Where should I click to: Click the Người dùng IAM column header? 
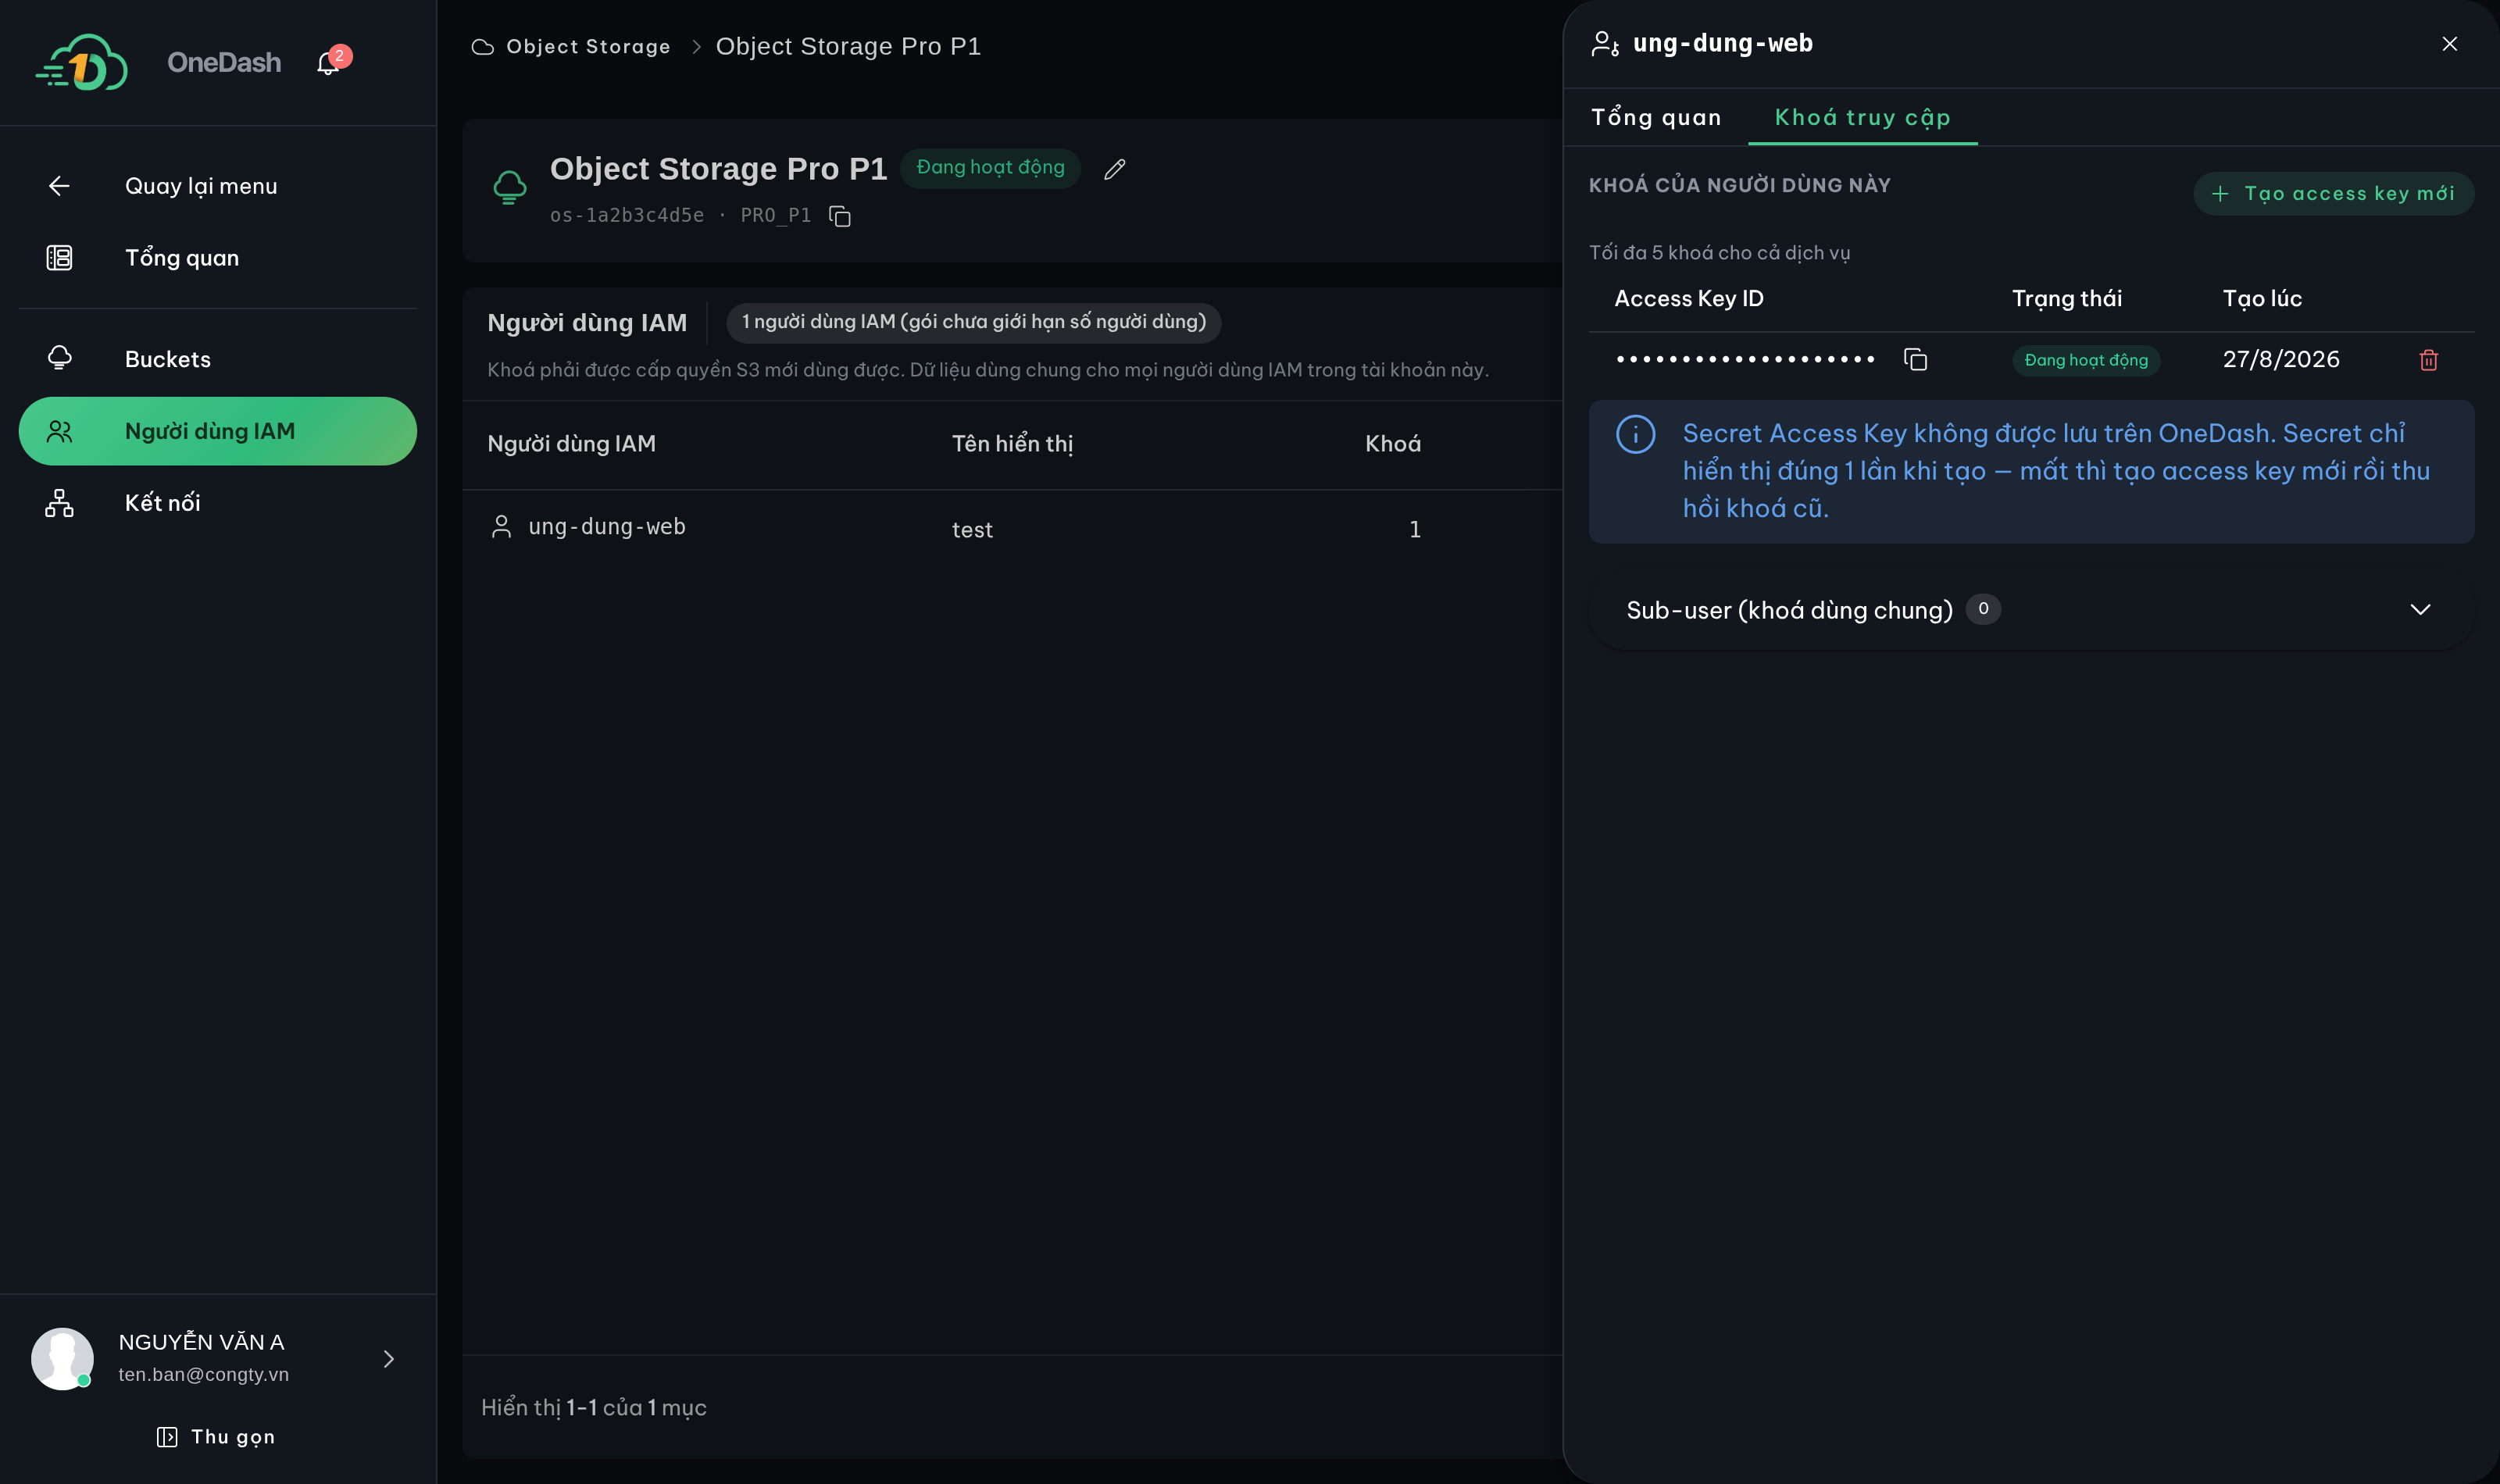[x=571, y=444]
